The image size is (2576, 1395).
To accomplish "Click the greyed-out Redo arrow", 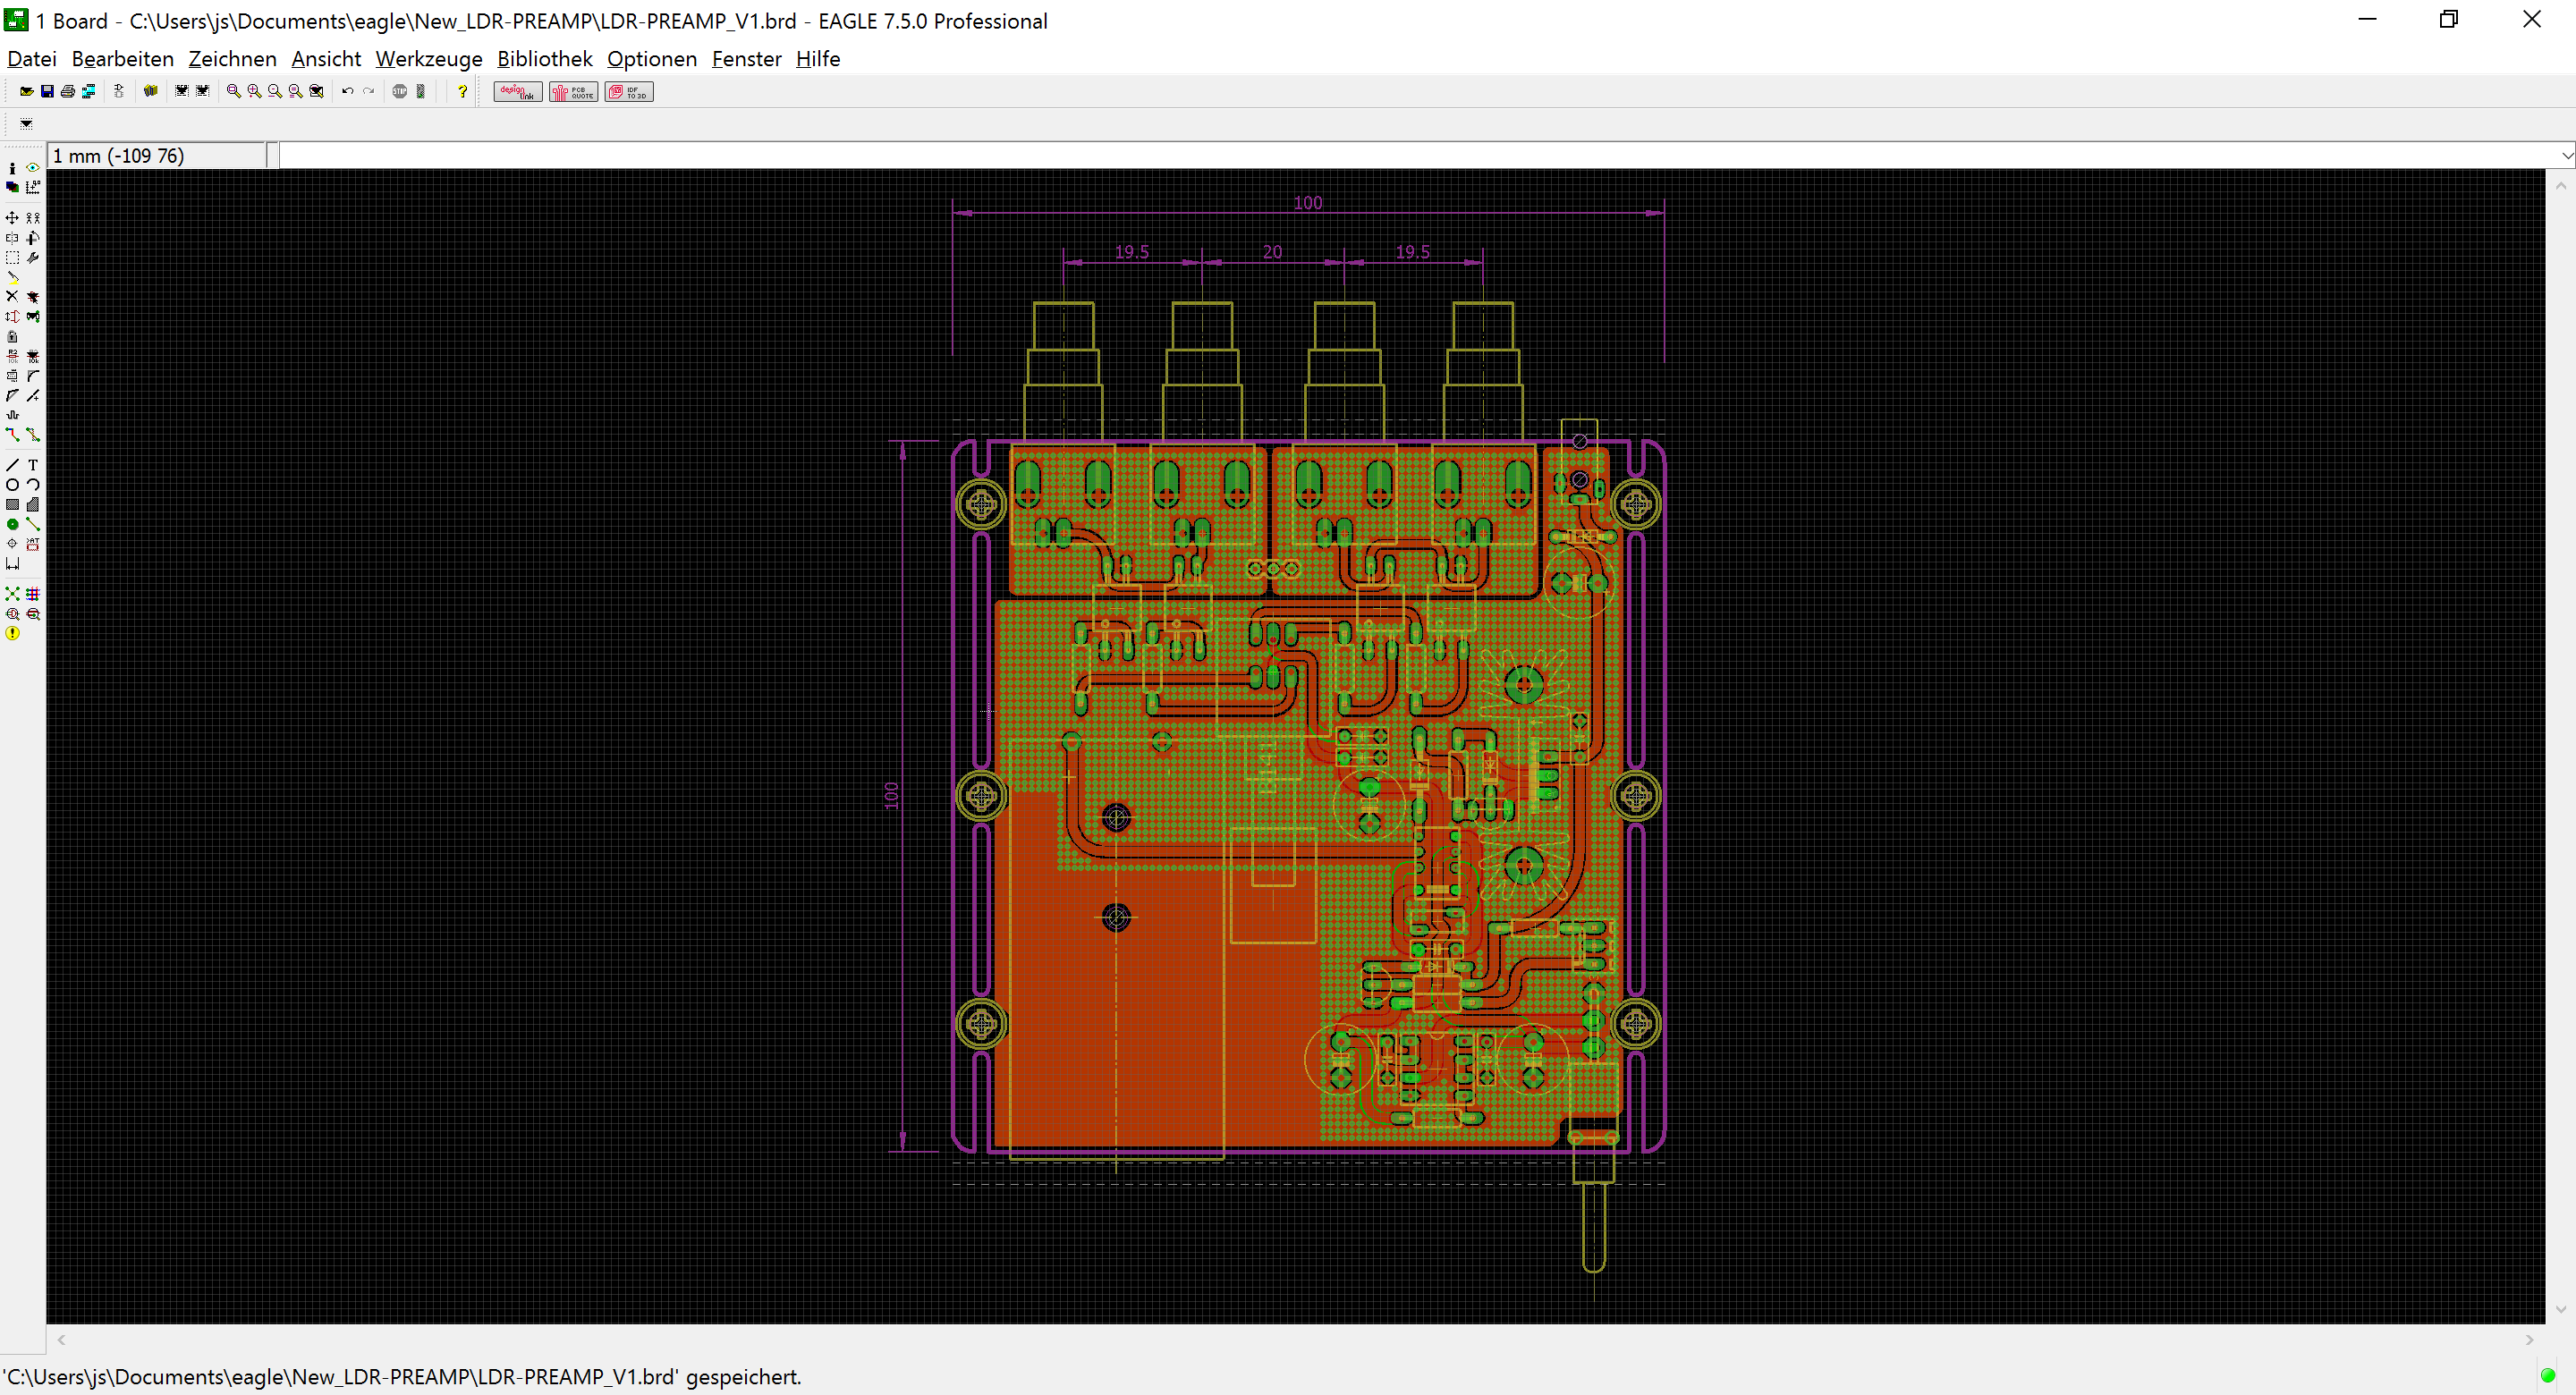I will tap(369, 91).
